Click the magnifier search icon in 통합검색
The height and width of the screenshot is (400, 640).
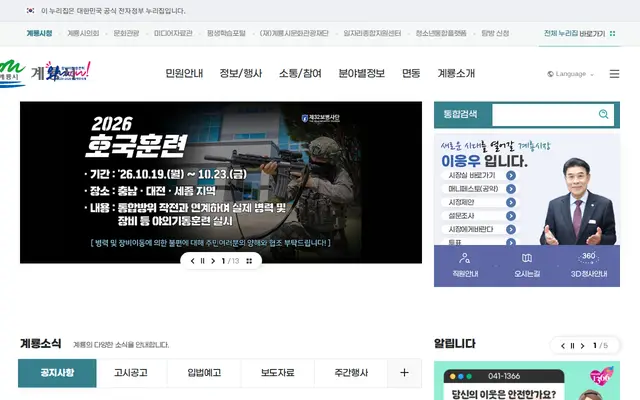pos(603,114)
